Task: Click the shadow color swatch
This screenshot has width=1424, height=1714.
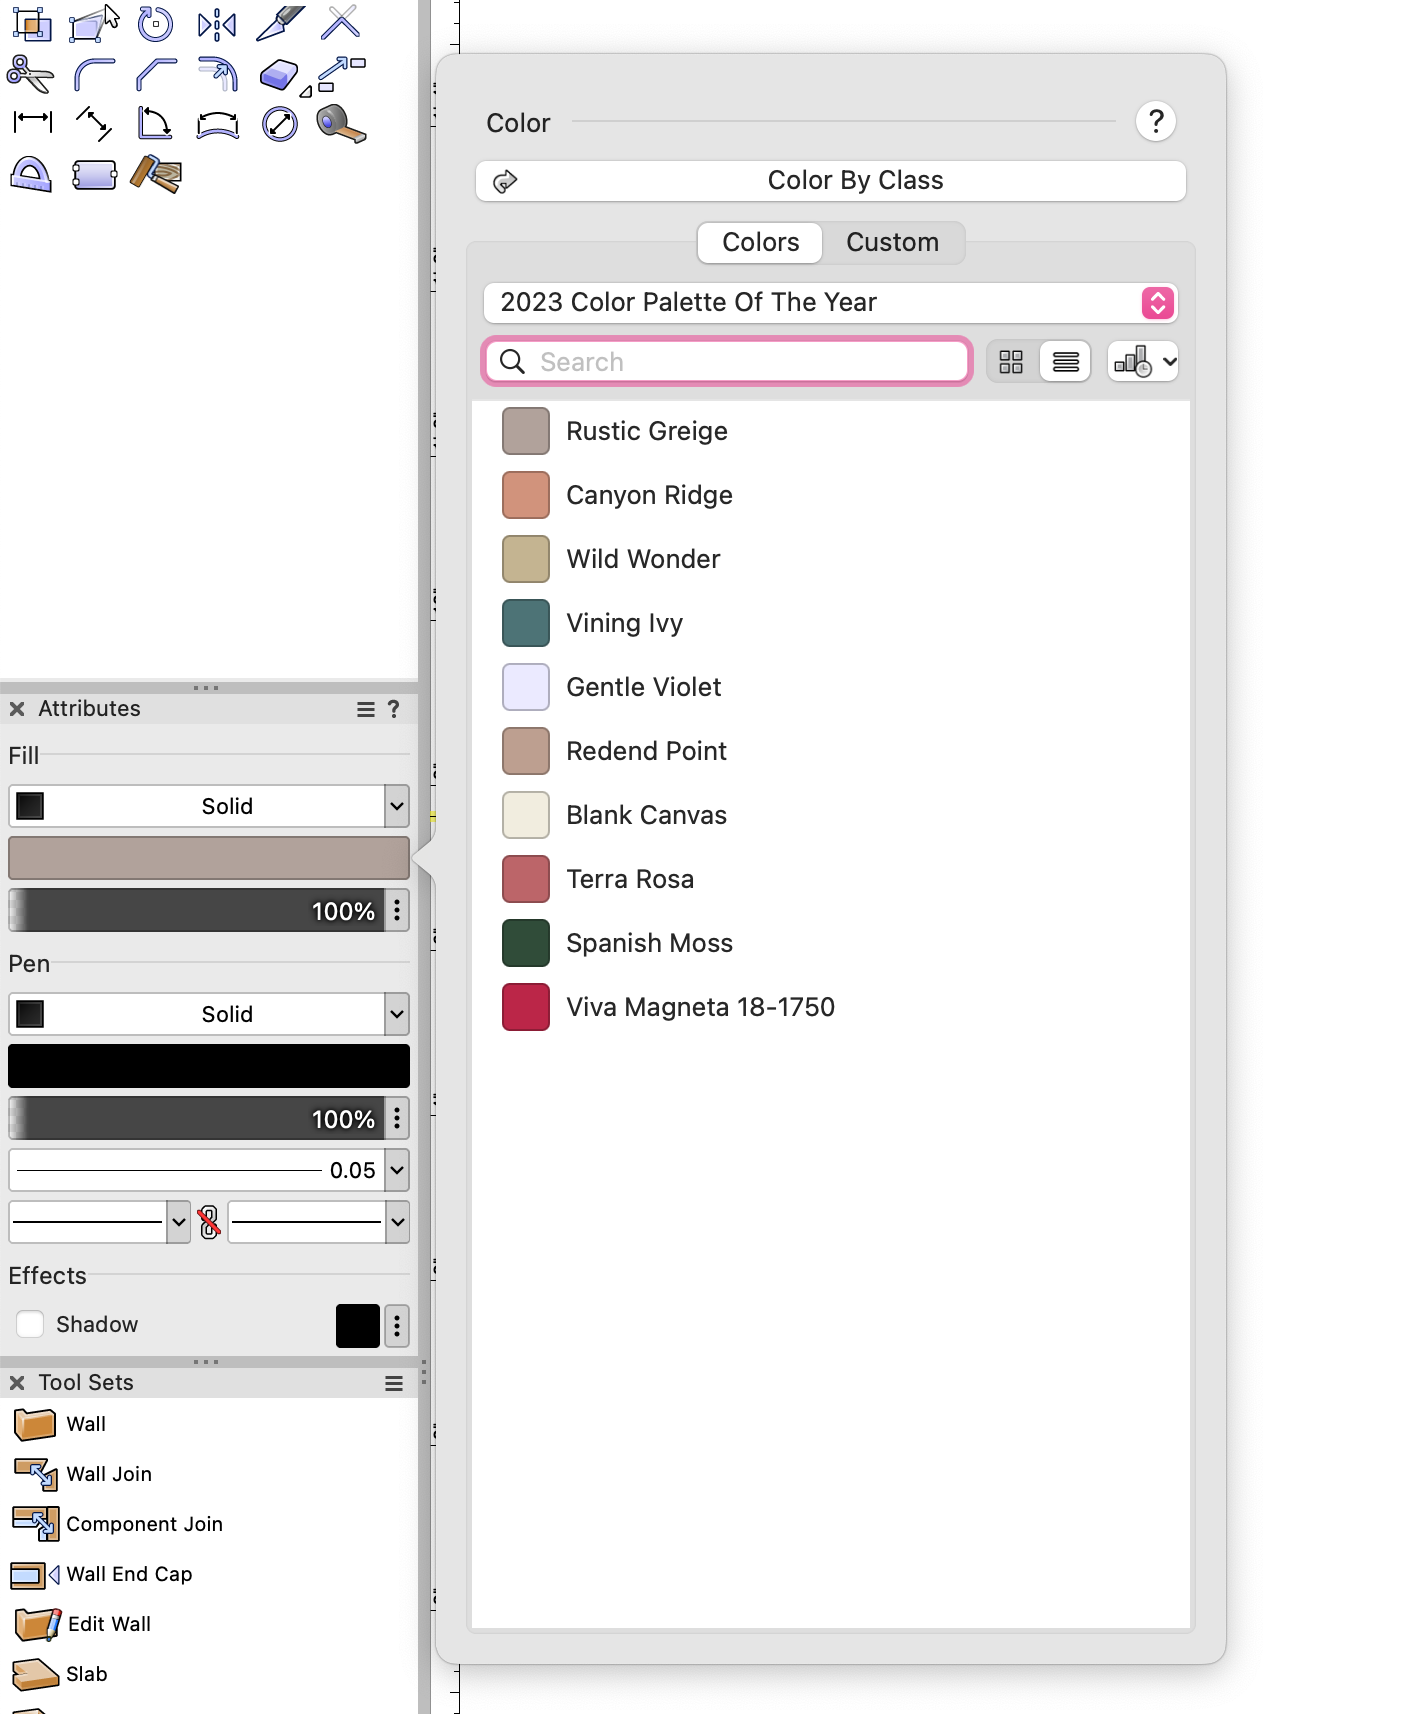Action: pos(358,1326)
